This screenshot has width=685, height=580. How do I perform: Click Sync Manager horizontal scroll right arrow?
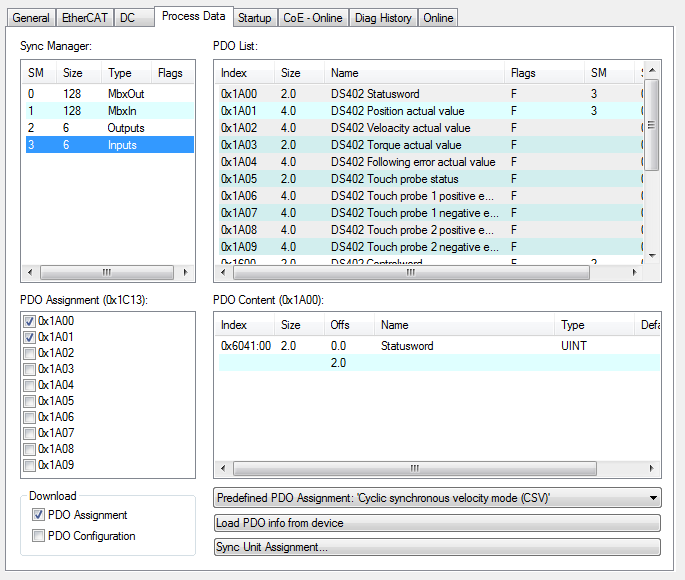pos(185,273)
